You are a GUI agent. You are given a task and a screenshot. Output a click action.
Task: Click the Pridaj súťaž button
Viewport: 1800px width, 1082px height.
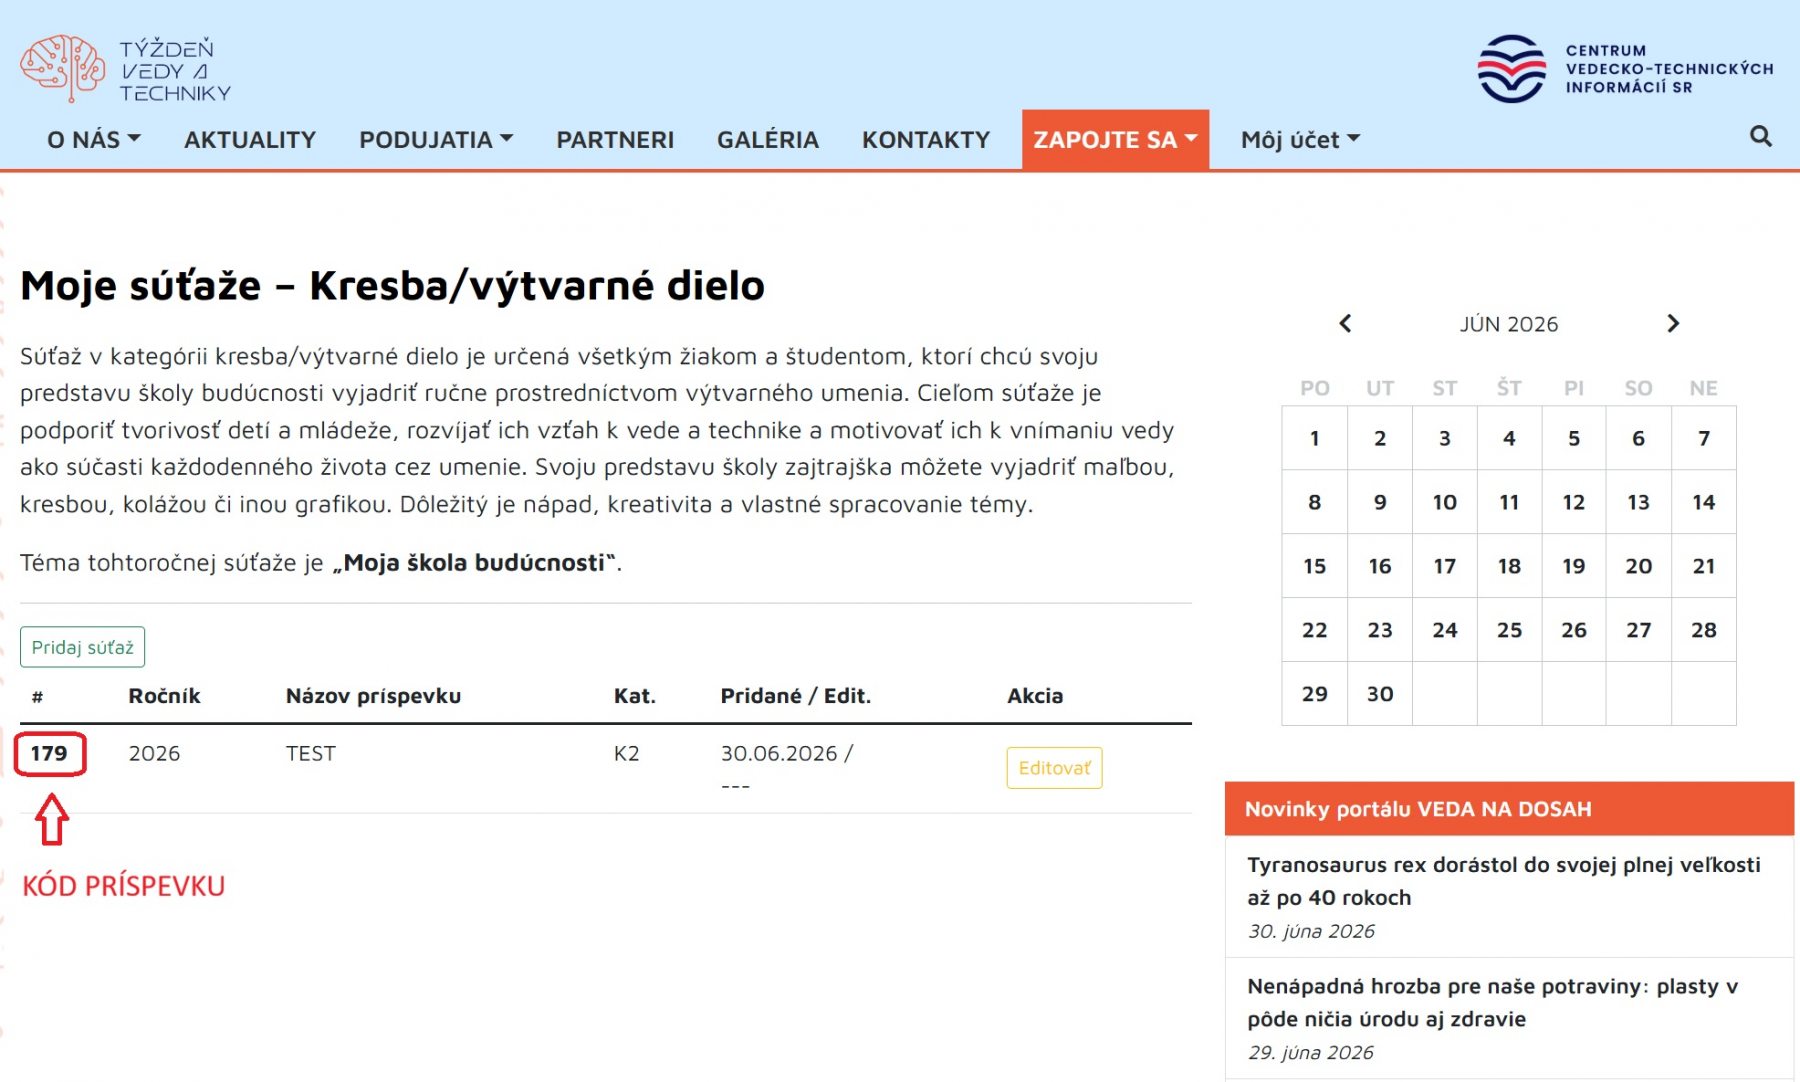82,647
